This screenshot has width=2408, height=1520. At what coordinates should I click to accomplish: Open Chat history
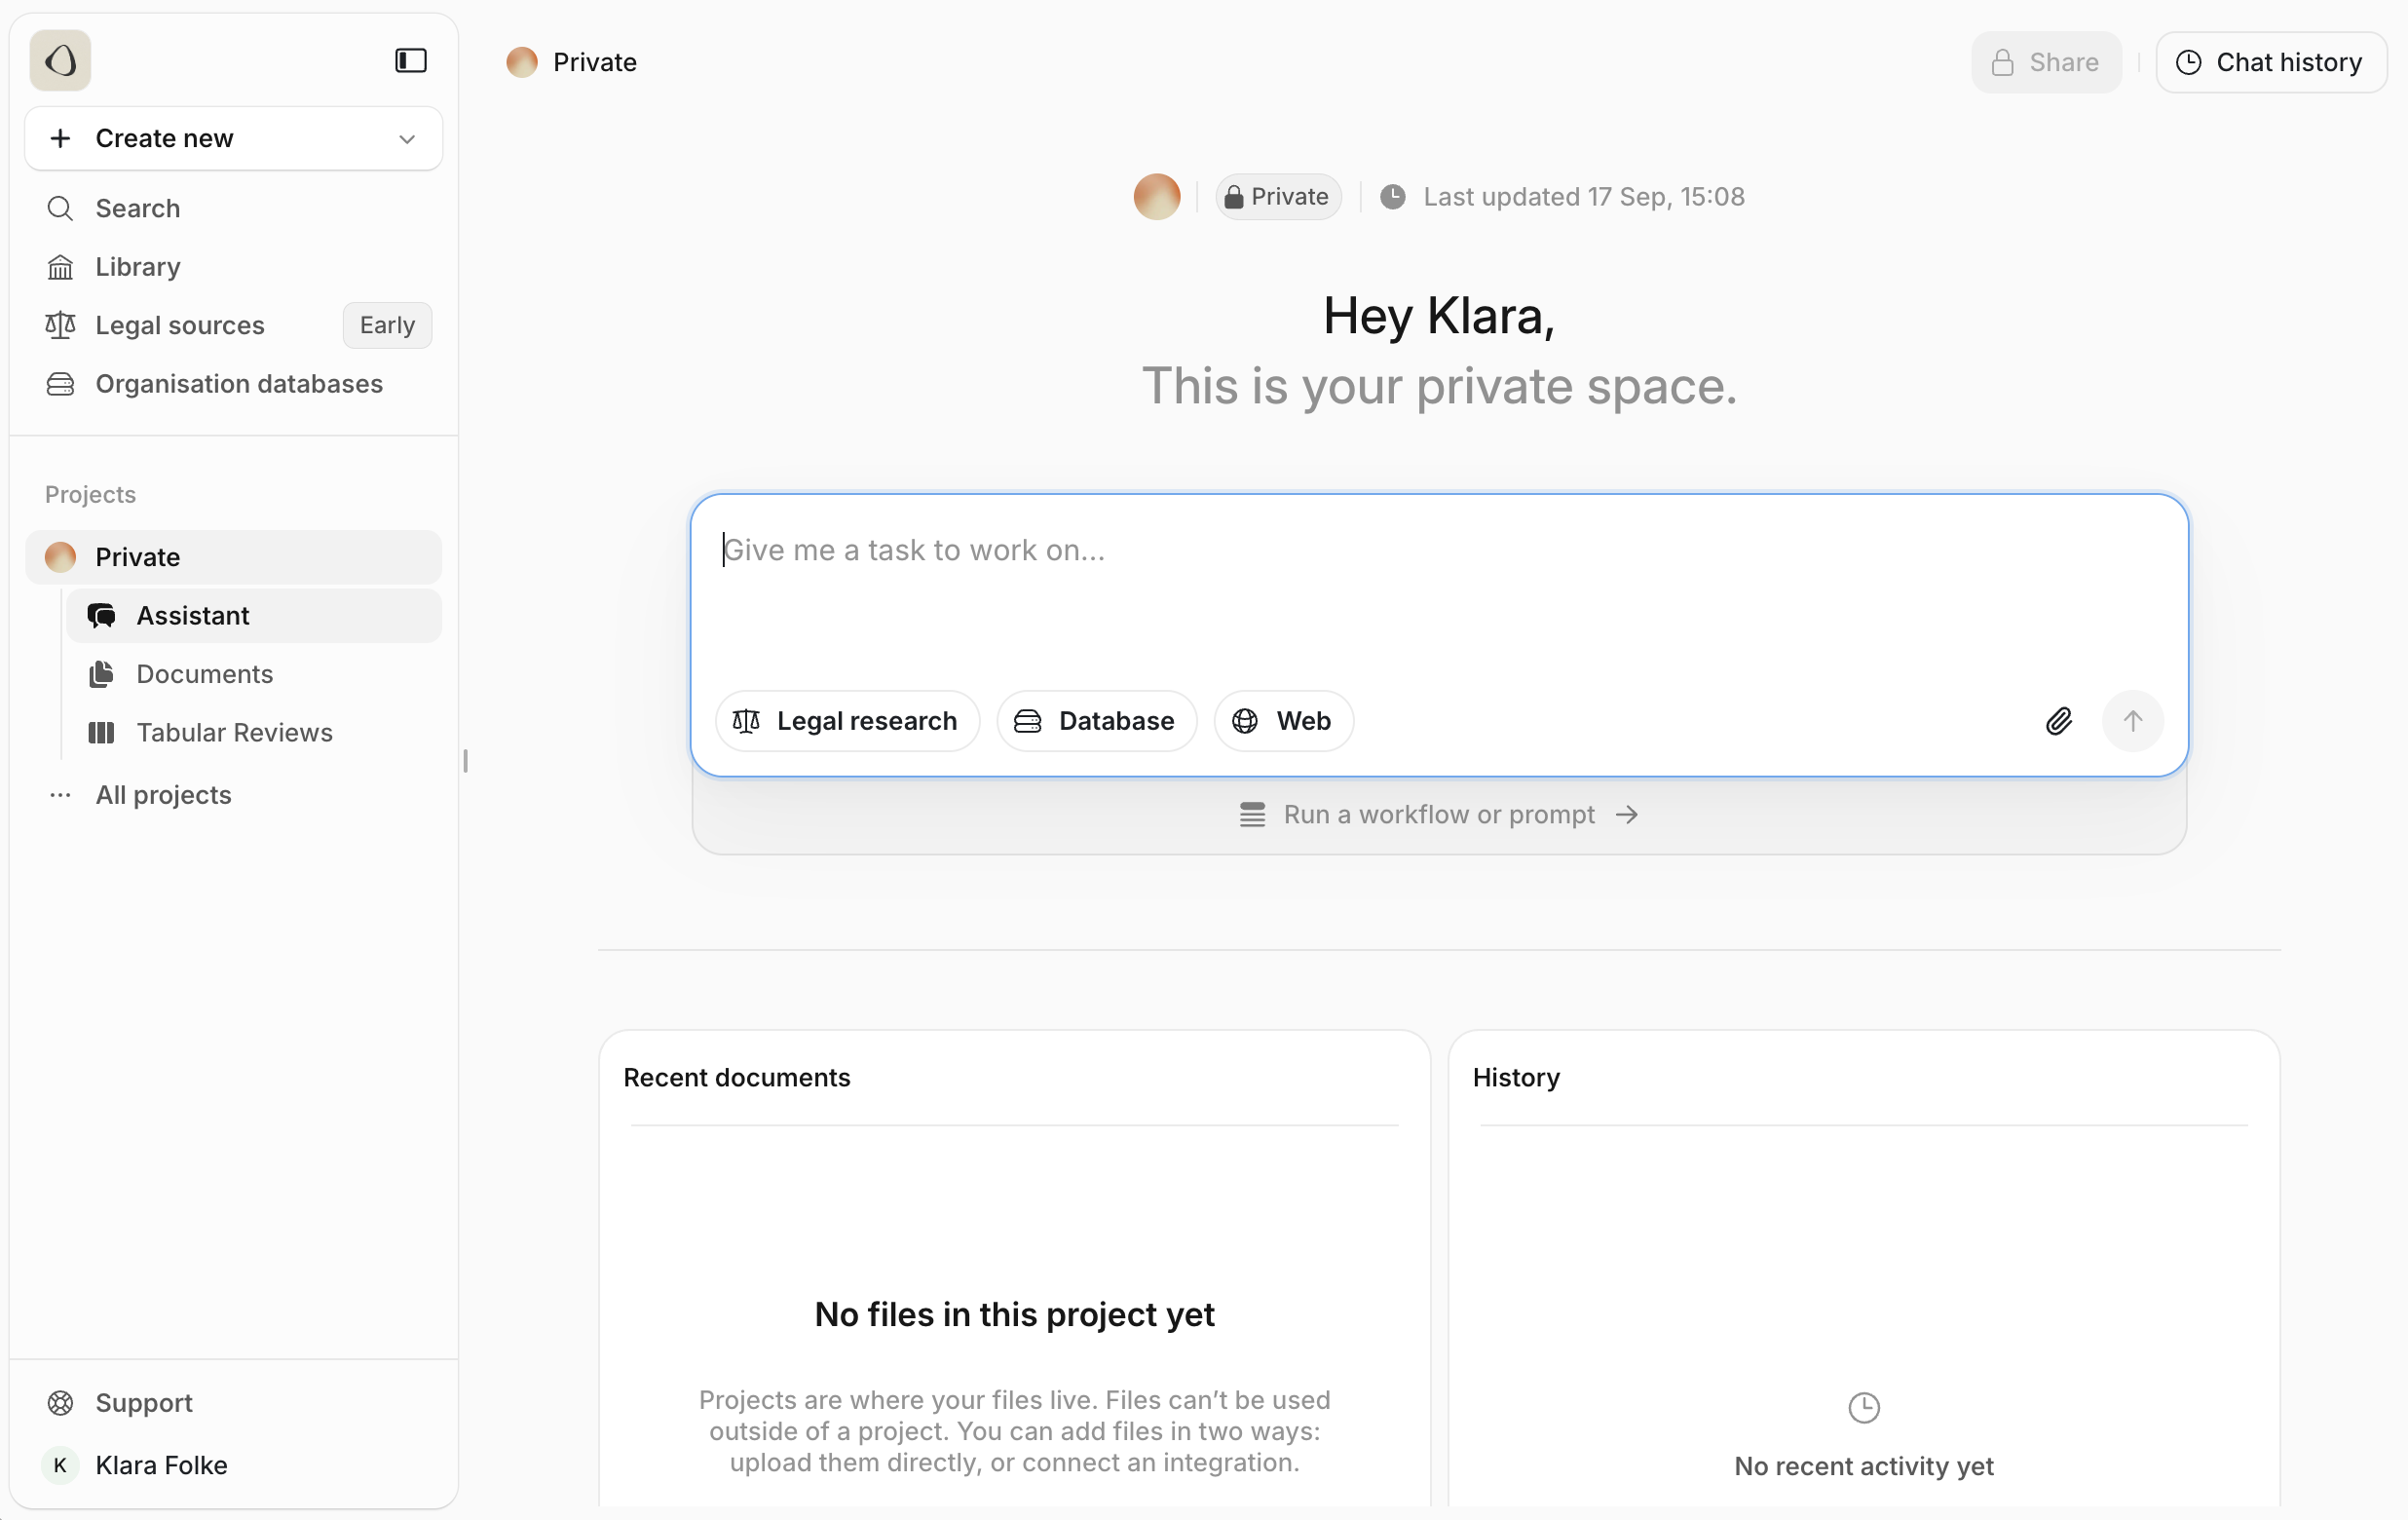click(x=2270, y=62)
